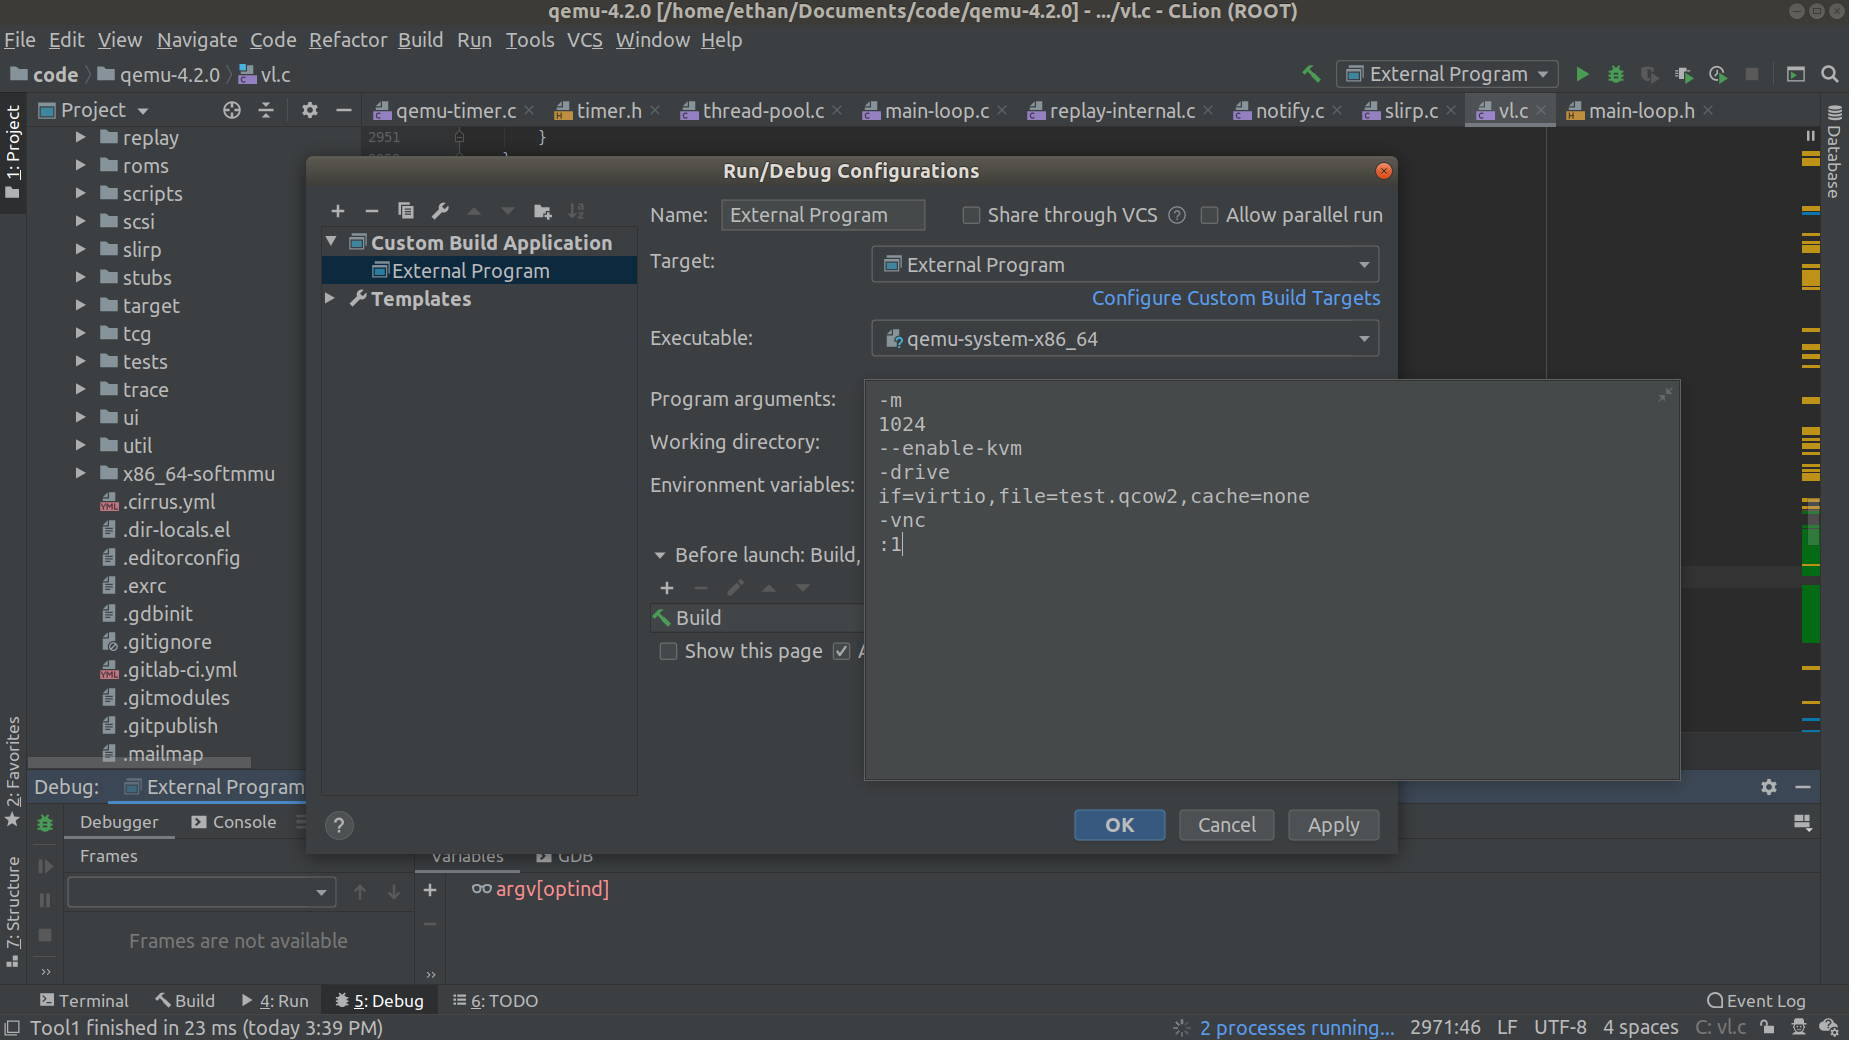Open the Executable dropdown
Image resolution: width=1849 pixels, height=1040 pixels.
(1125, 339)
